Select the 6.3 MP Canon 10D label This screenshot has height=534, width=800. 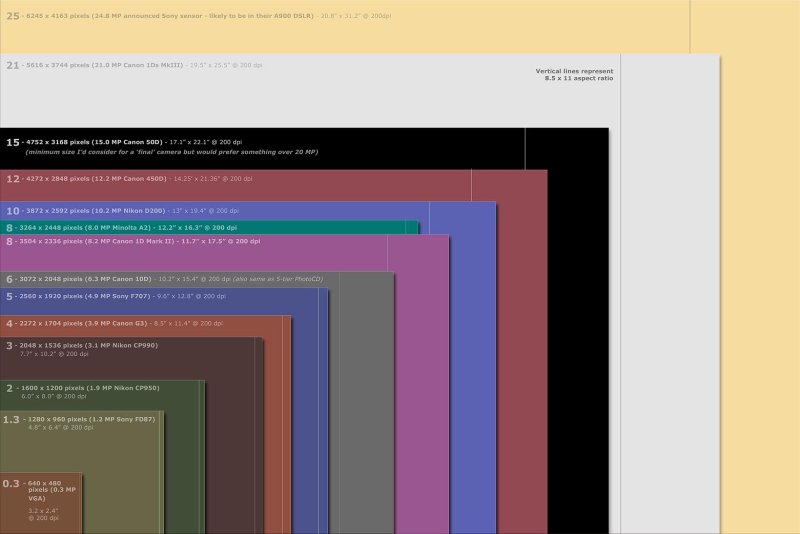coord(164,279)
